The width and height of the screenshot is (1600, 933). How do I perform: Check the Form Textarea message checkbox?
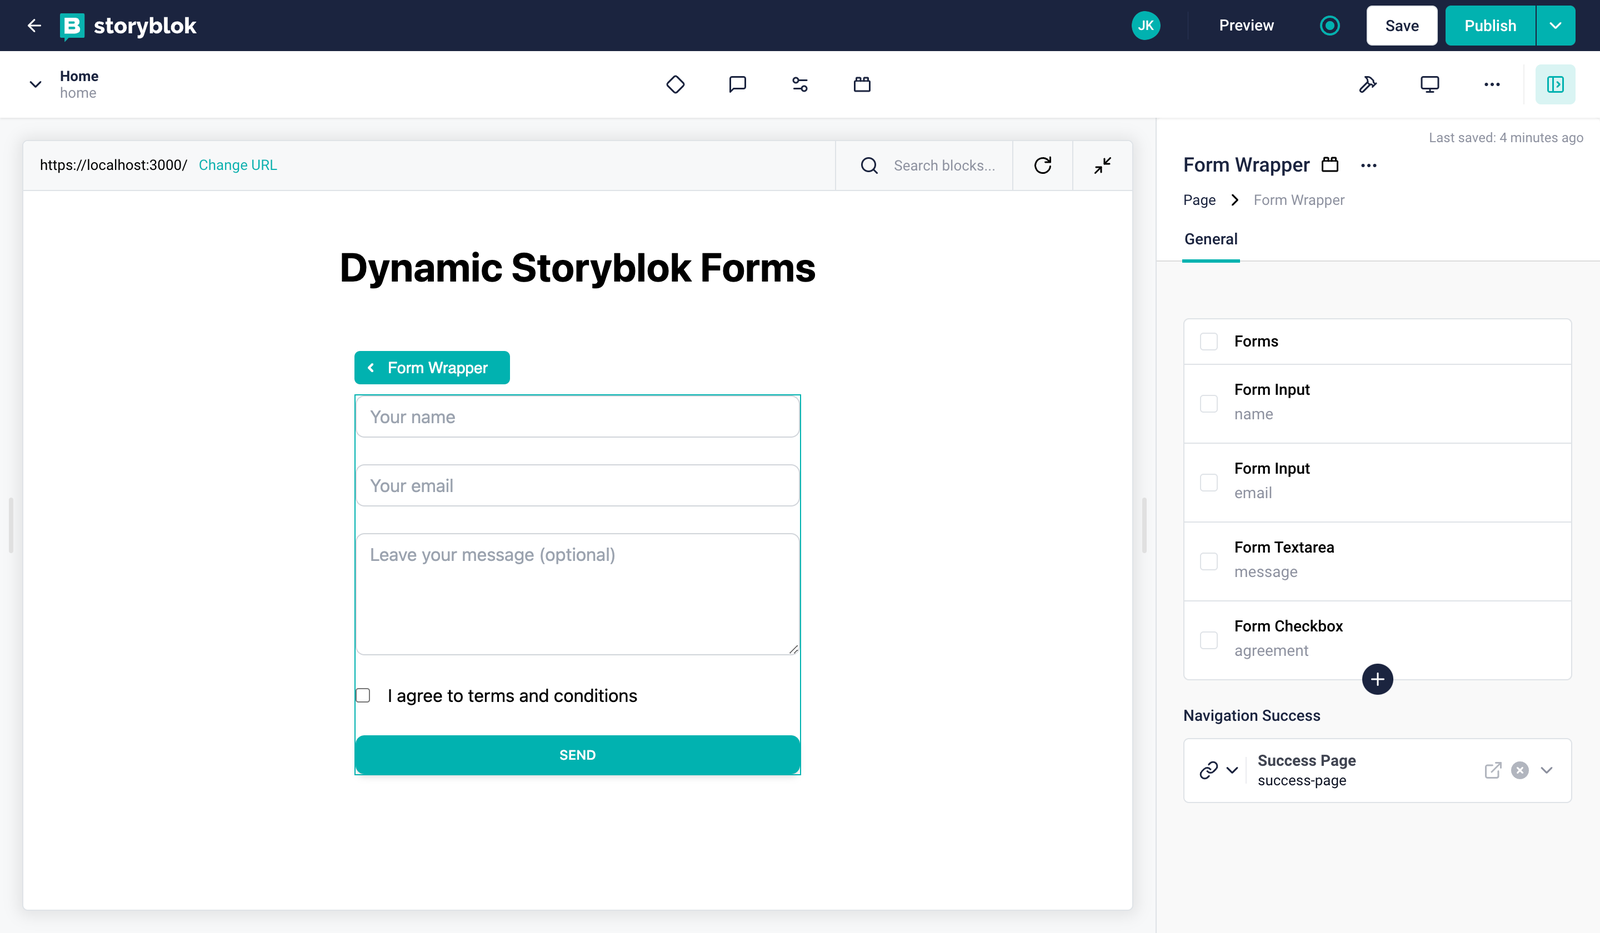1209,561
